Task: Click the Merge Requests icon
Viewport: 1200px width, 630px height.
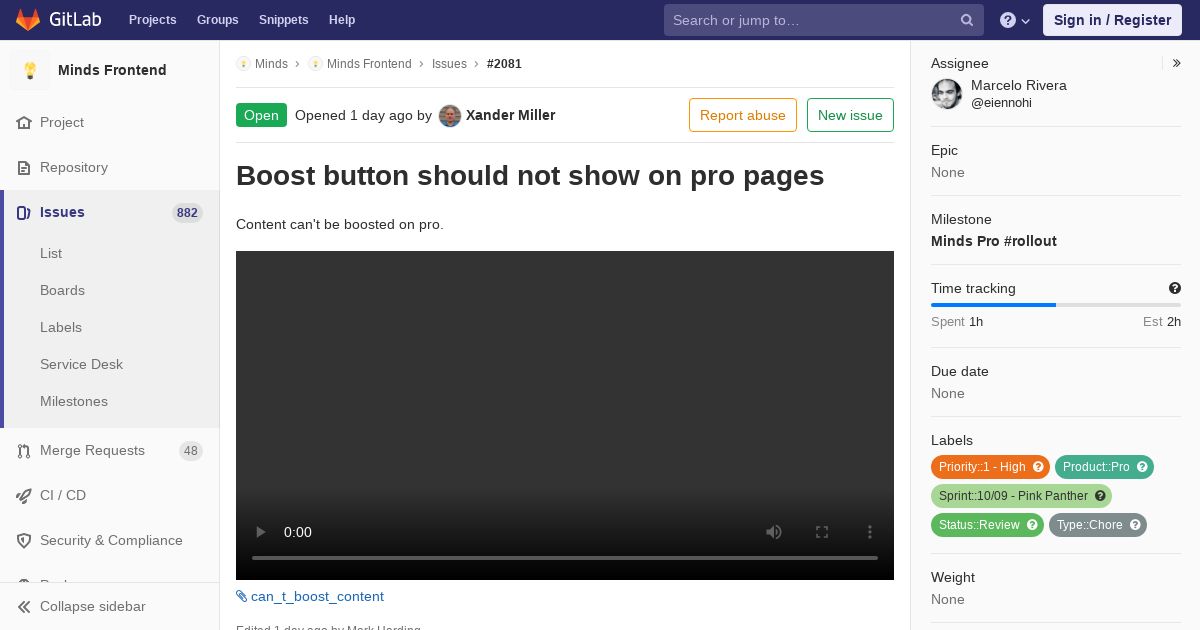Action: point(24,451)
